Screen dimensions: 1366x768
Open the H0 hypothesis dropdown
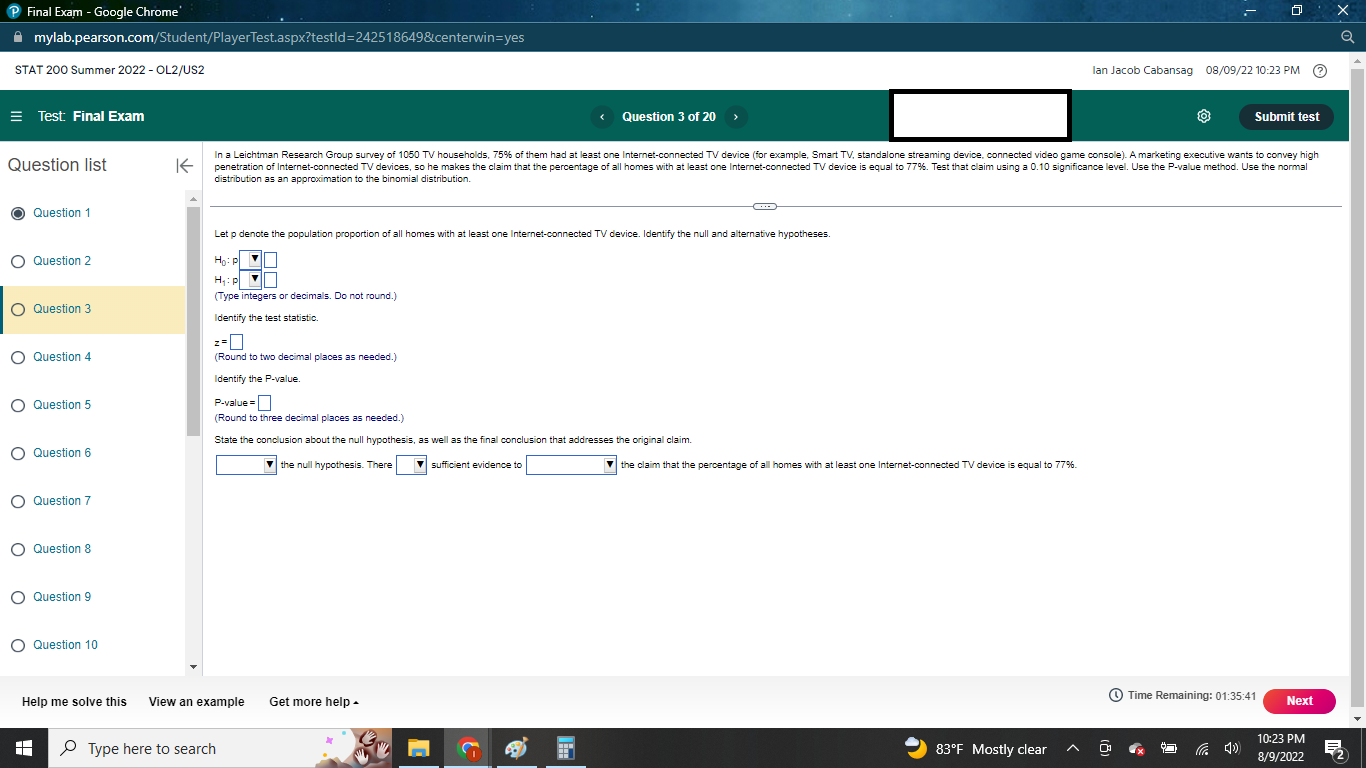pos(252,259)
